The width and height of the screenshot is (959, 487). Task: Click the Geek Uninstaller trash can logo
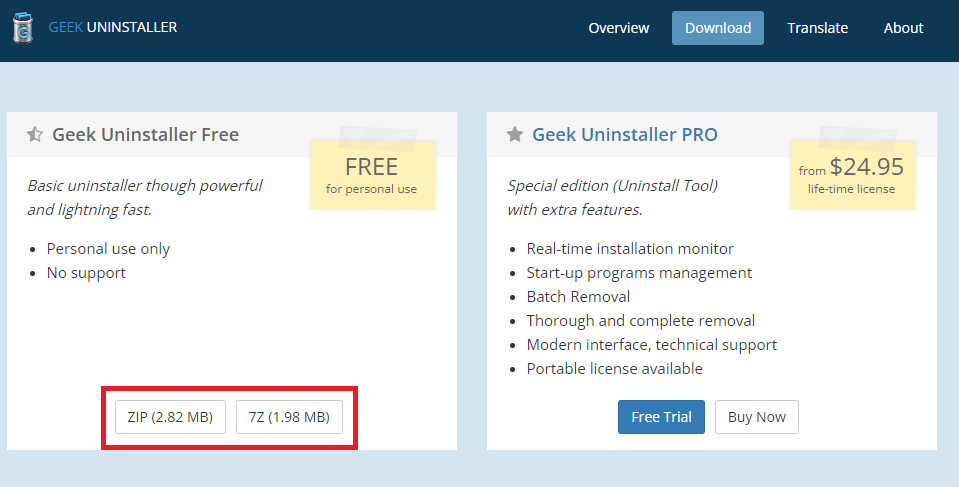[x=23, y=28]
